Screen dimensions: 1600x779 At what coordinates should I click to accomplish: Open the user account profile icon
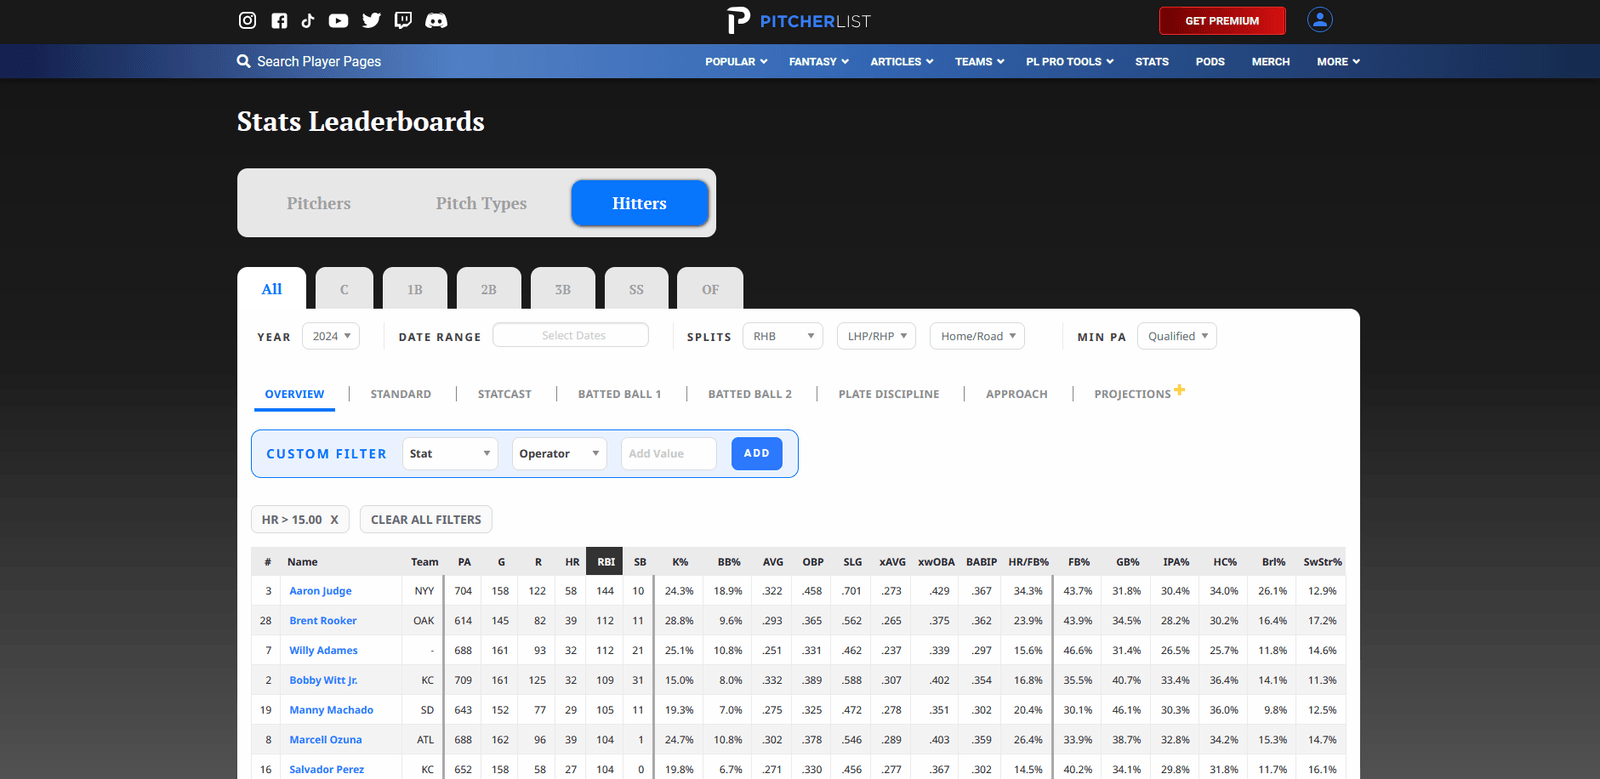pyautogui.click(x=1320, y=19)
